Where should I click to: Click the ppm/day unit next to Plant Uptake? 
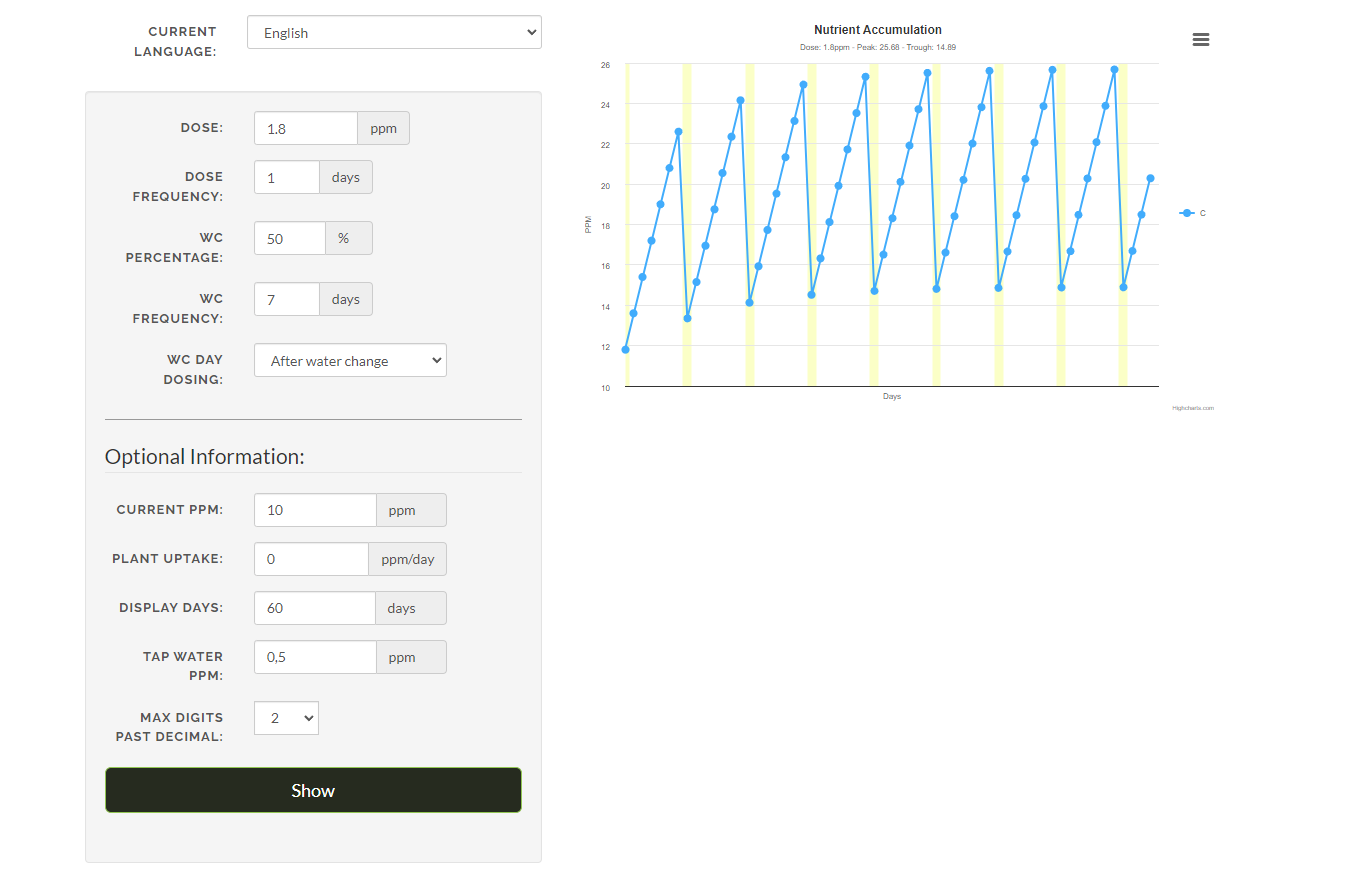[x=408, y=559]
